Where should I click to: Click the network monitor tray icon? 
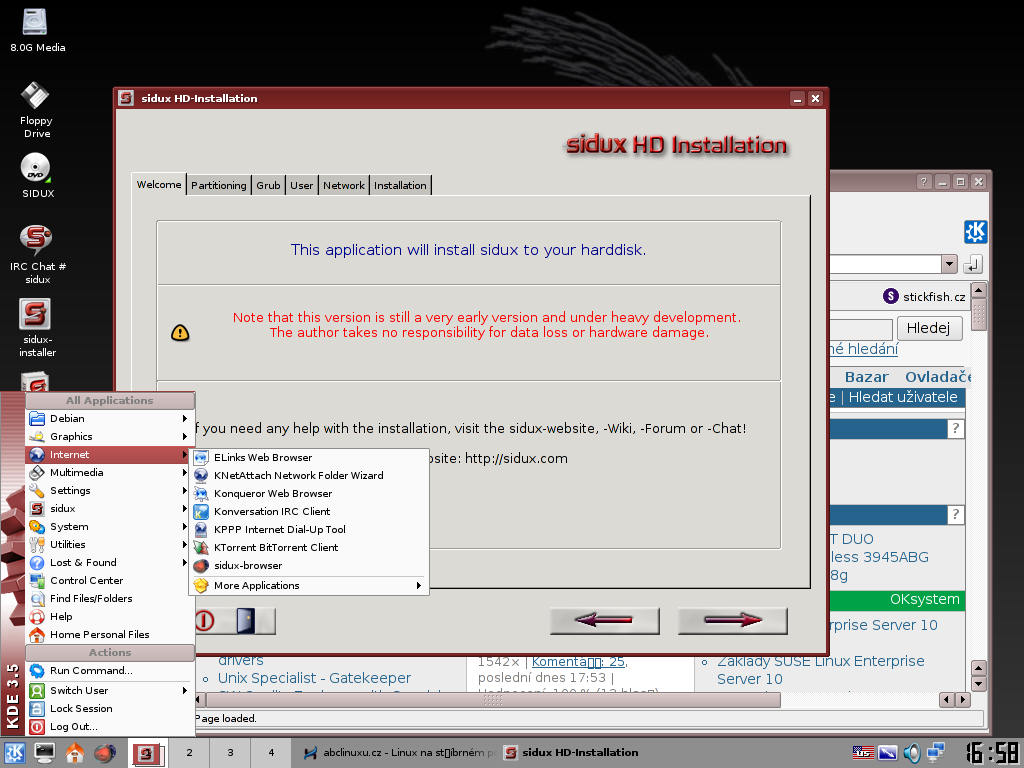(x=935, y=753)
